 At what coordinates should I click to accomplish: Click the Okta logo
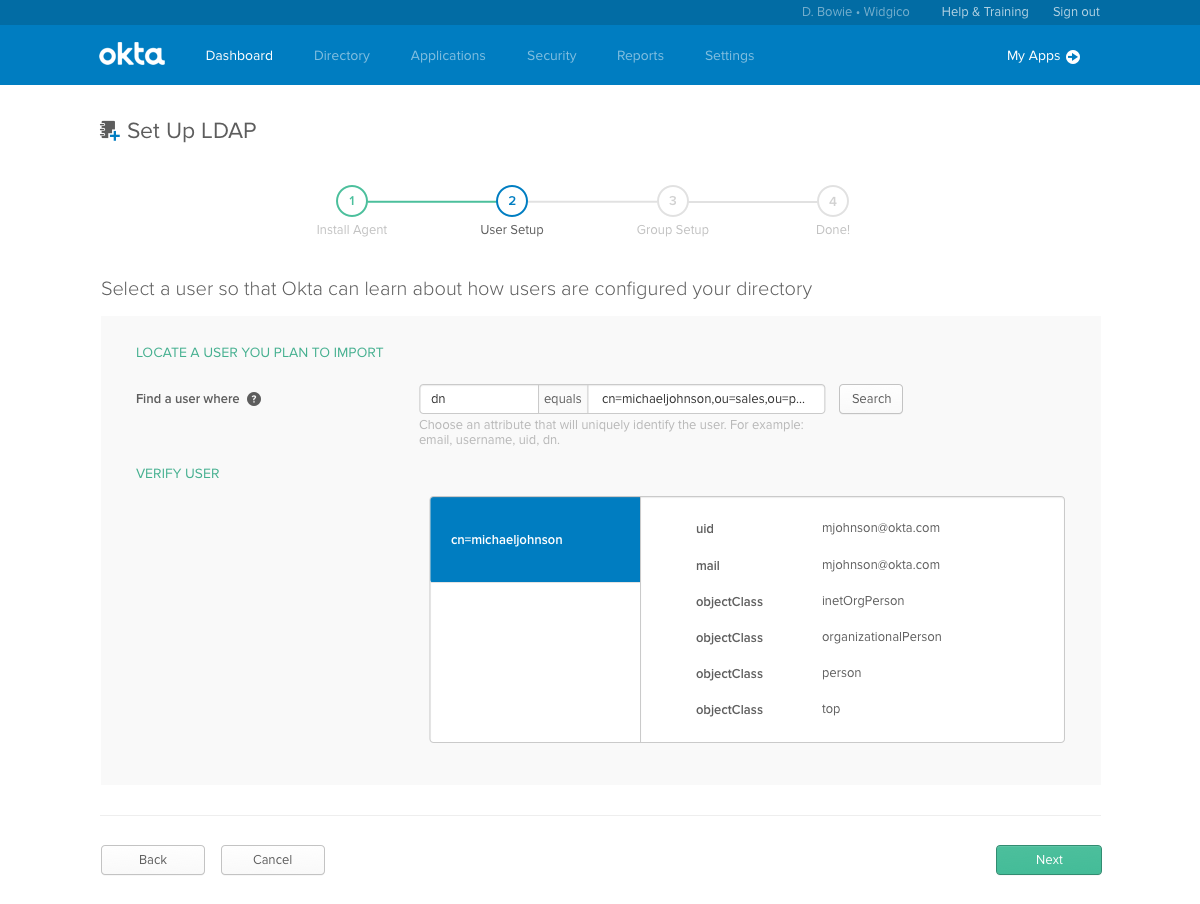[x=131, y=55]
